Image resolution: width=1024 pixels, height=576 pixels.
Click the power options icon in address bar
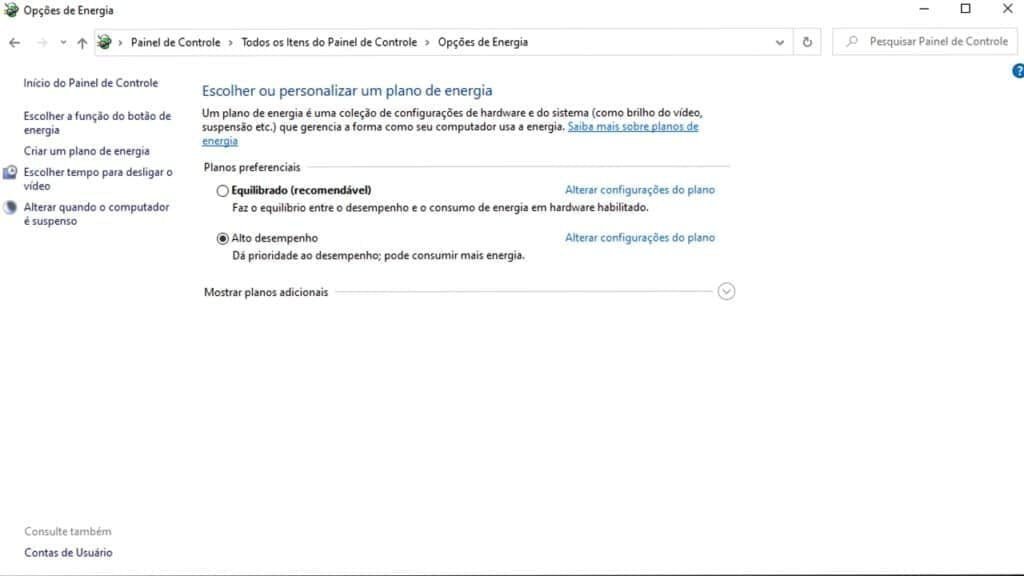click(x=105, y=42)
